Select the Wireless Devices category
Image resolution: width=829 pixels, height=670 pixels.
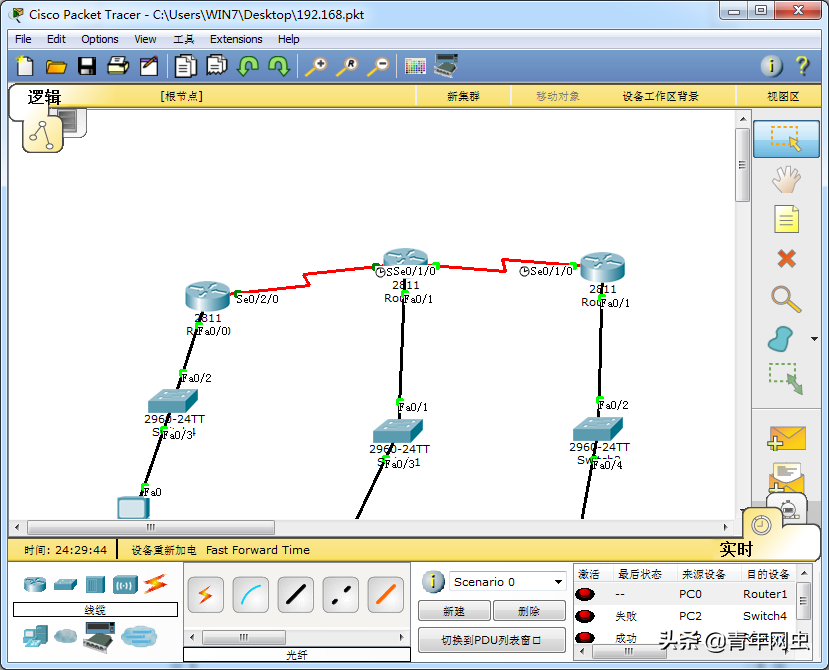[x=125, y=585]
